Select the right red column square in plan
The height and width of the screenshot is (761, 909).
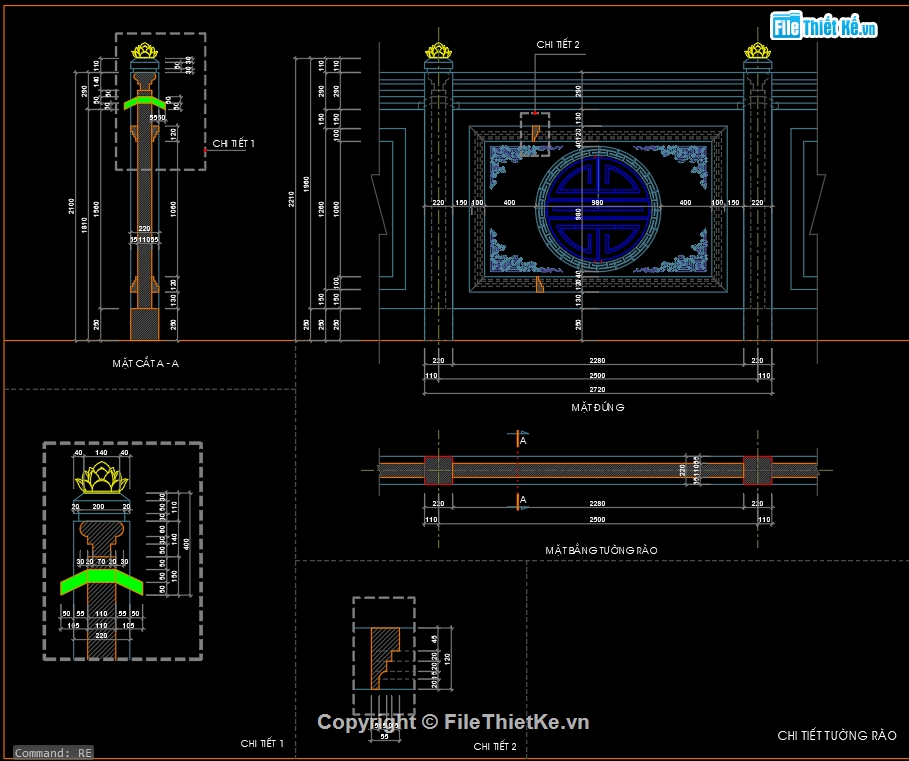pos(758,470)
